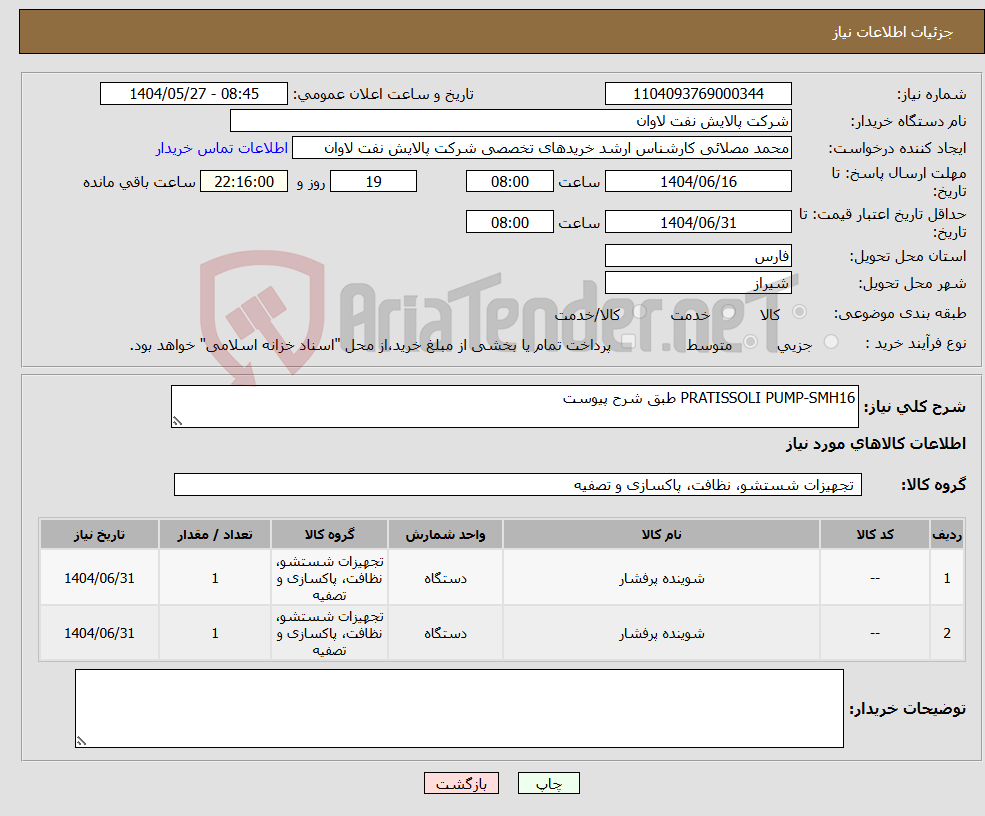Click the resize grip on the توضیحات خریدار textarea
This screenshot has height=816, width=985.
pyautogui.click(x=82, y=739)
